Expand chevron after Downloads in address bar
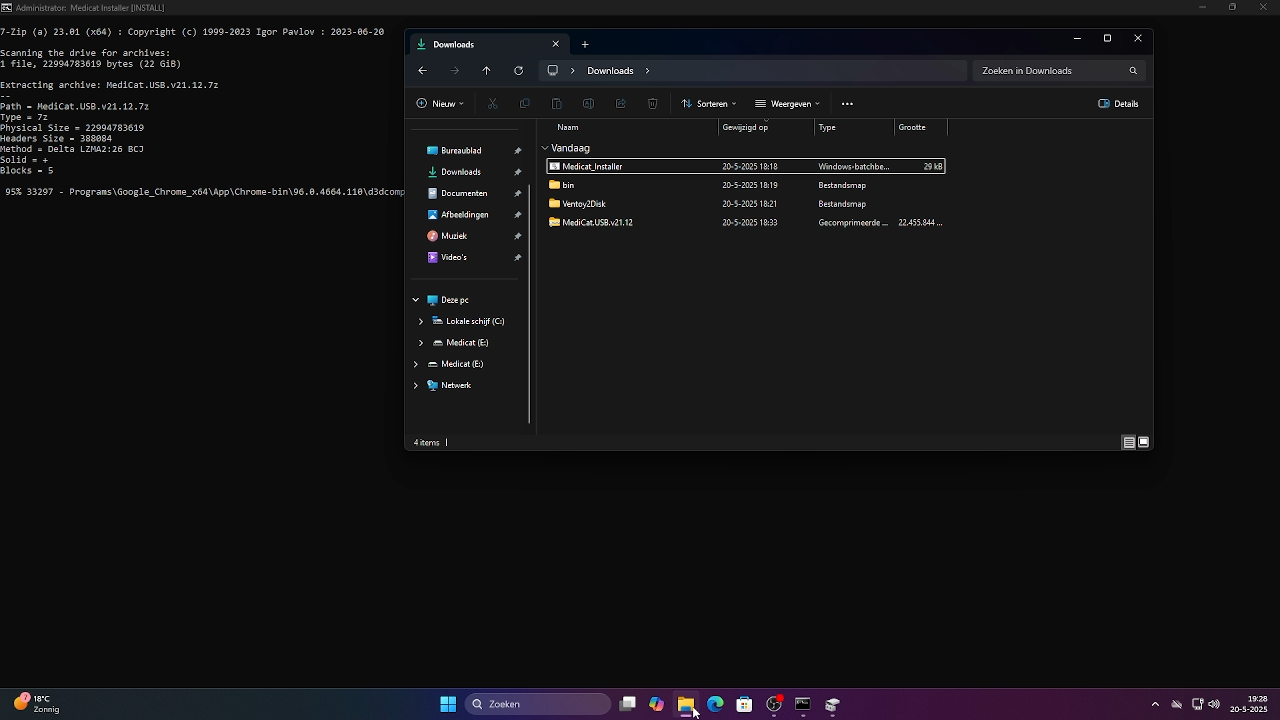This screenshot has width=1280, height=720. point(647,71)
